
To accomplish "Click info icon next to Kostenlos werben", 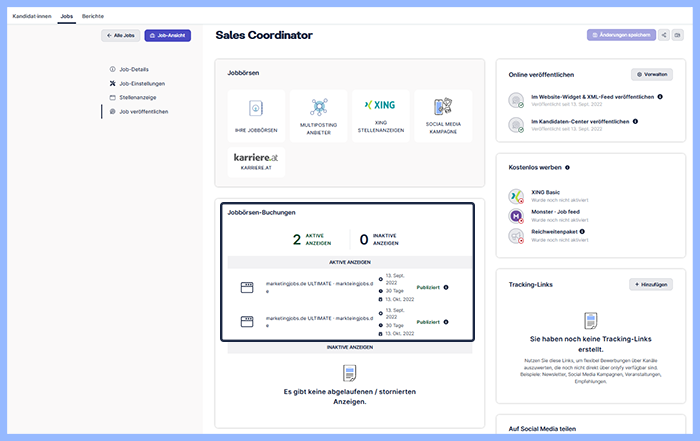I will click(568, 167).
